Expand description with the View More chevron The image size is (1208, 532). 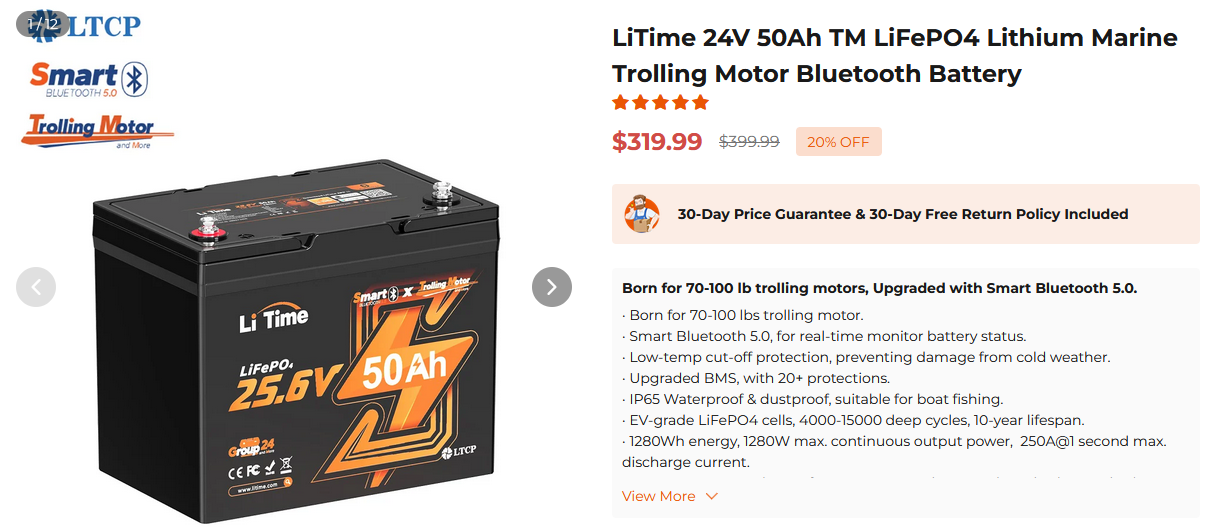tap(712, 497)
